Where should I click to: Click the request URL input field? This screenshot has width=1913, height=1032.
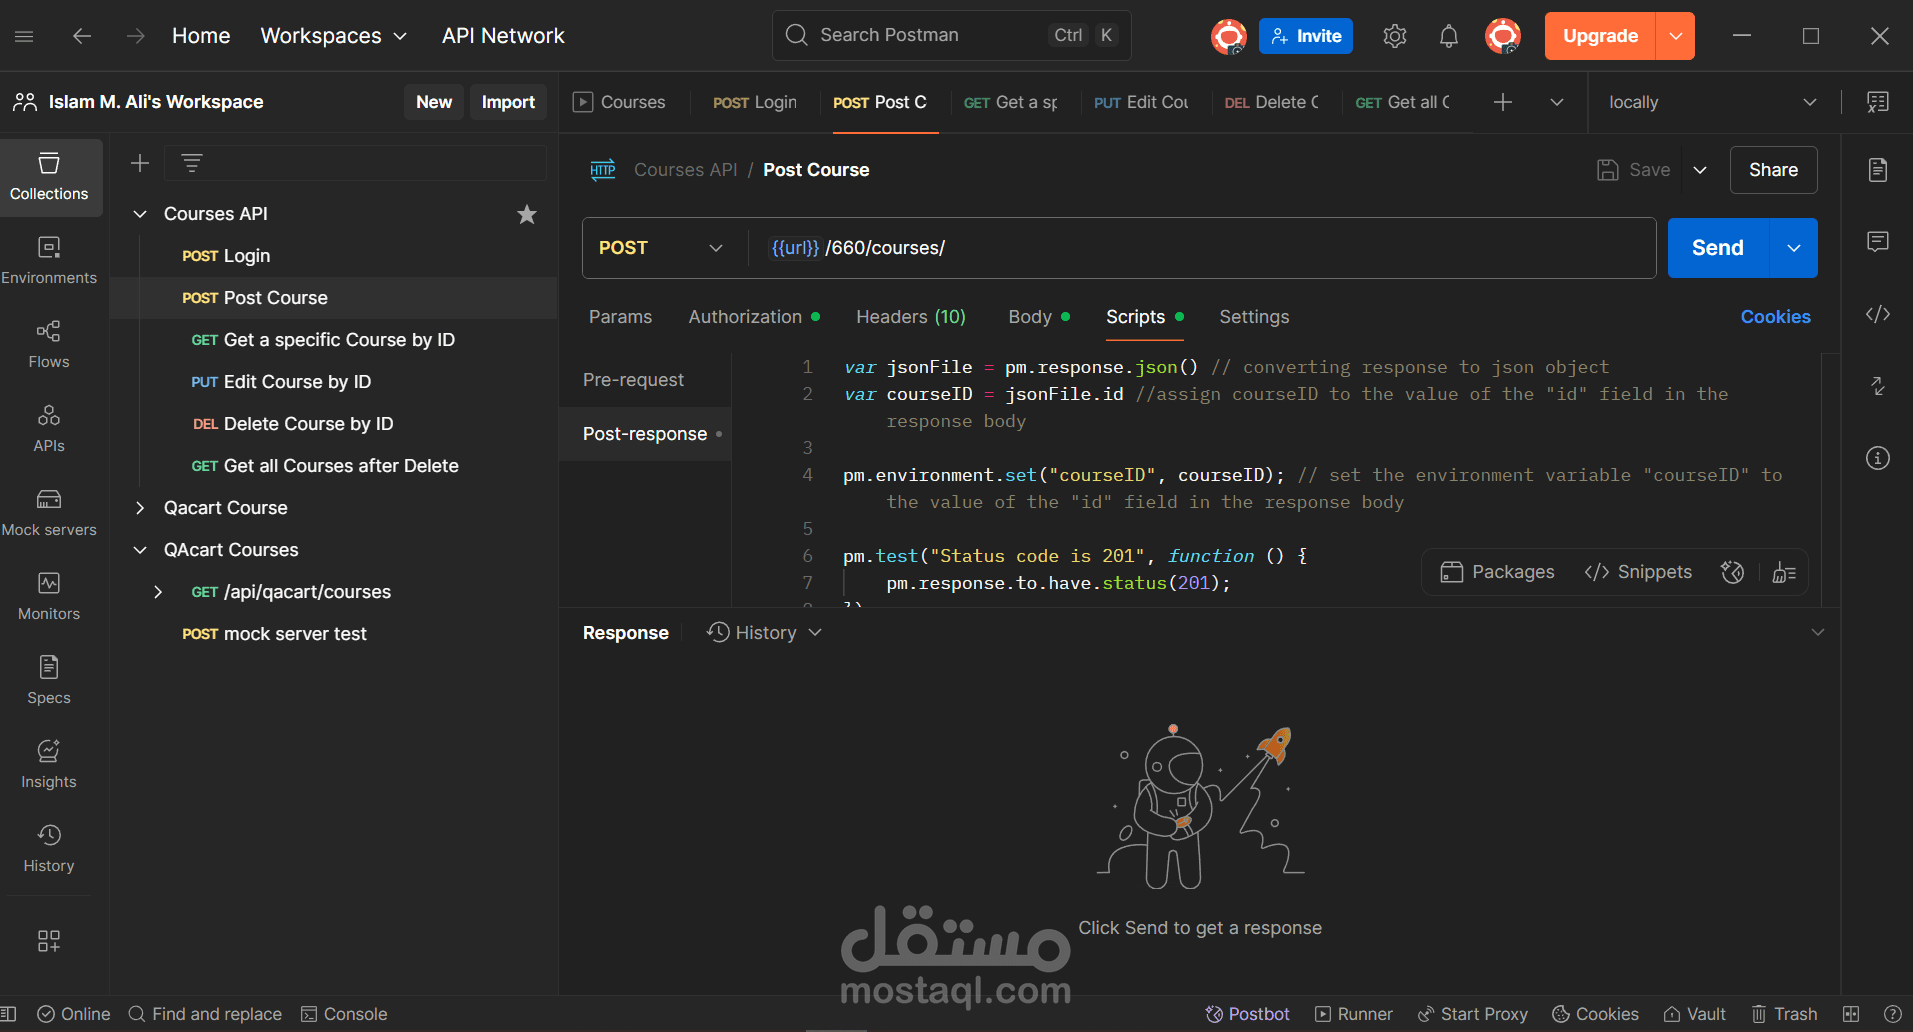click(x=1200, y=248)
